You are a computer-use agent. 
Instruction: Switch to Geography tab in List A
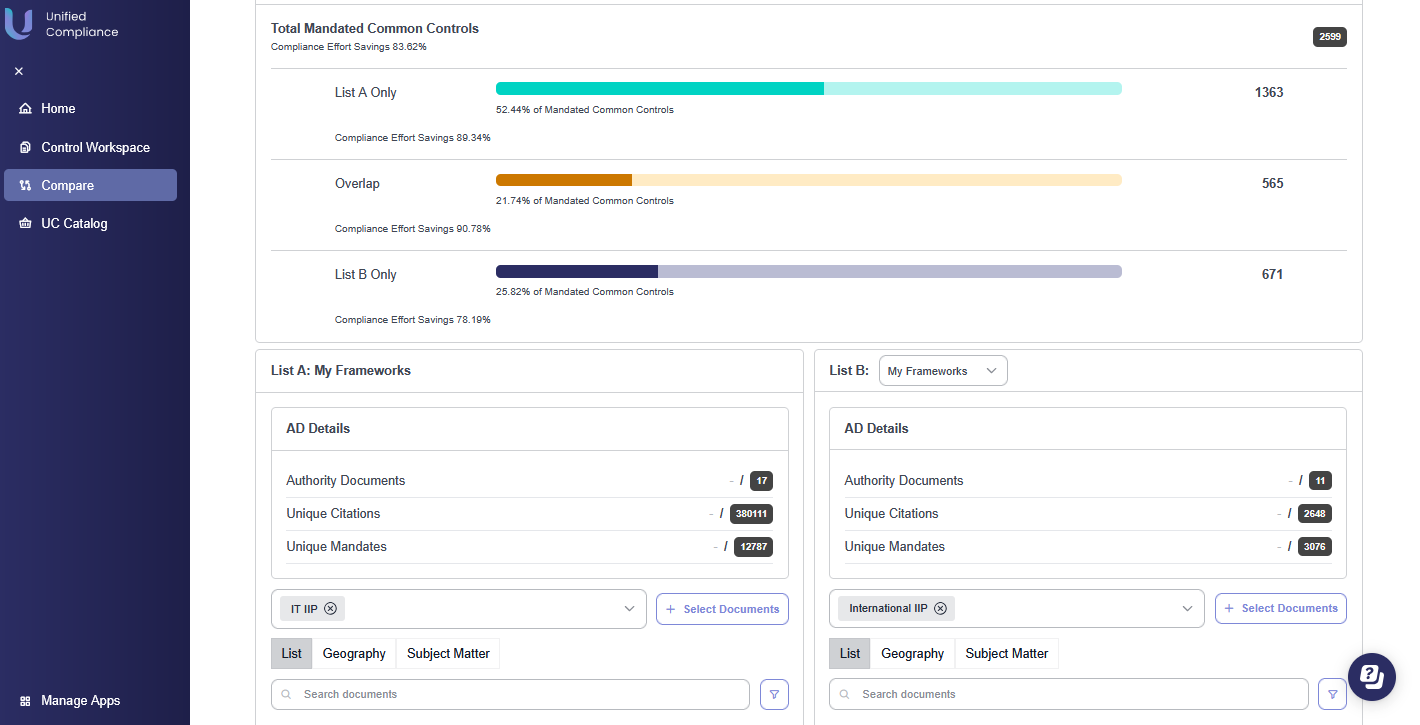[354, 653]
